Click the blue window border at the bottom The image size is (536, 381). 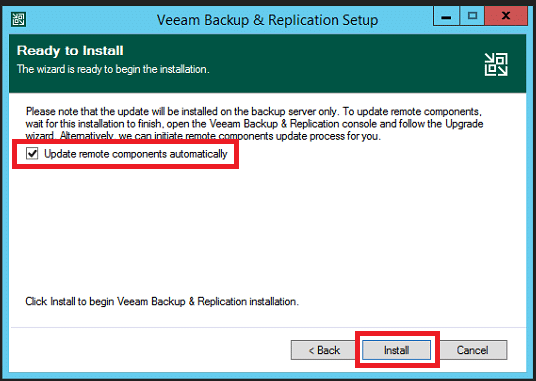(268, 375)
